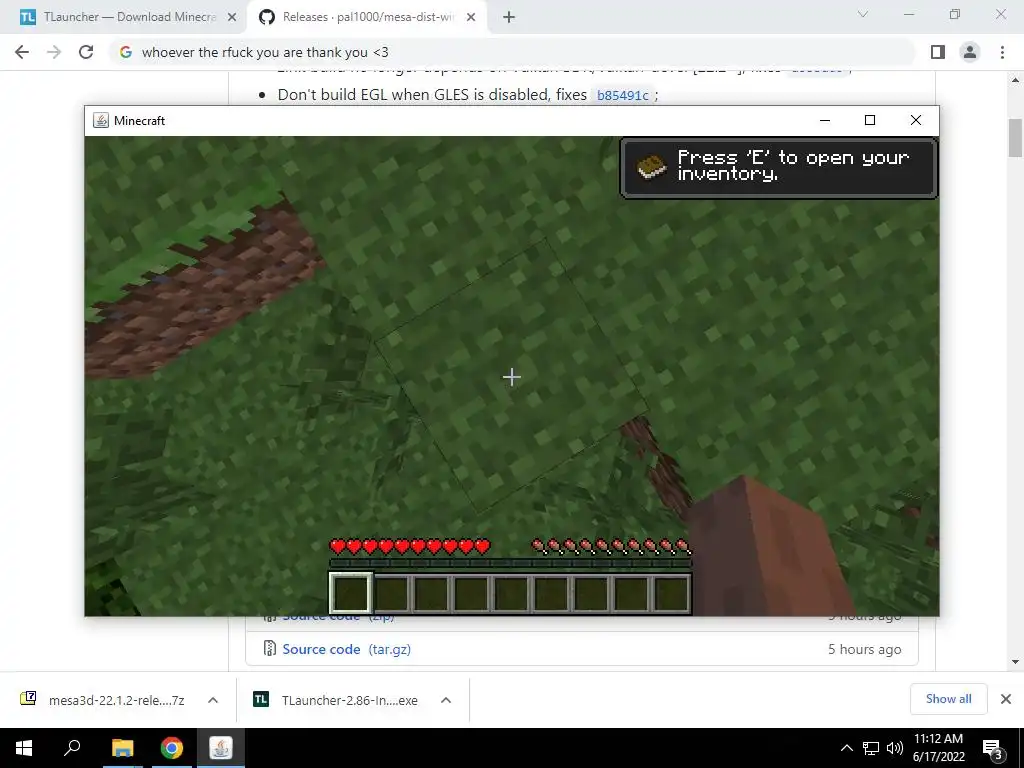Switch to the GitHub Releases tab
Viewport: 1024px width, 768px height.
pos(366,17)
